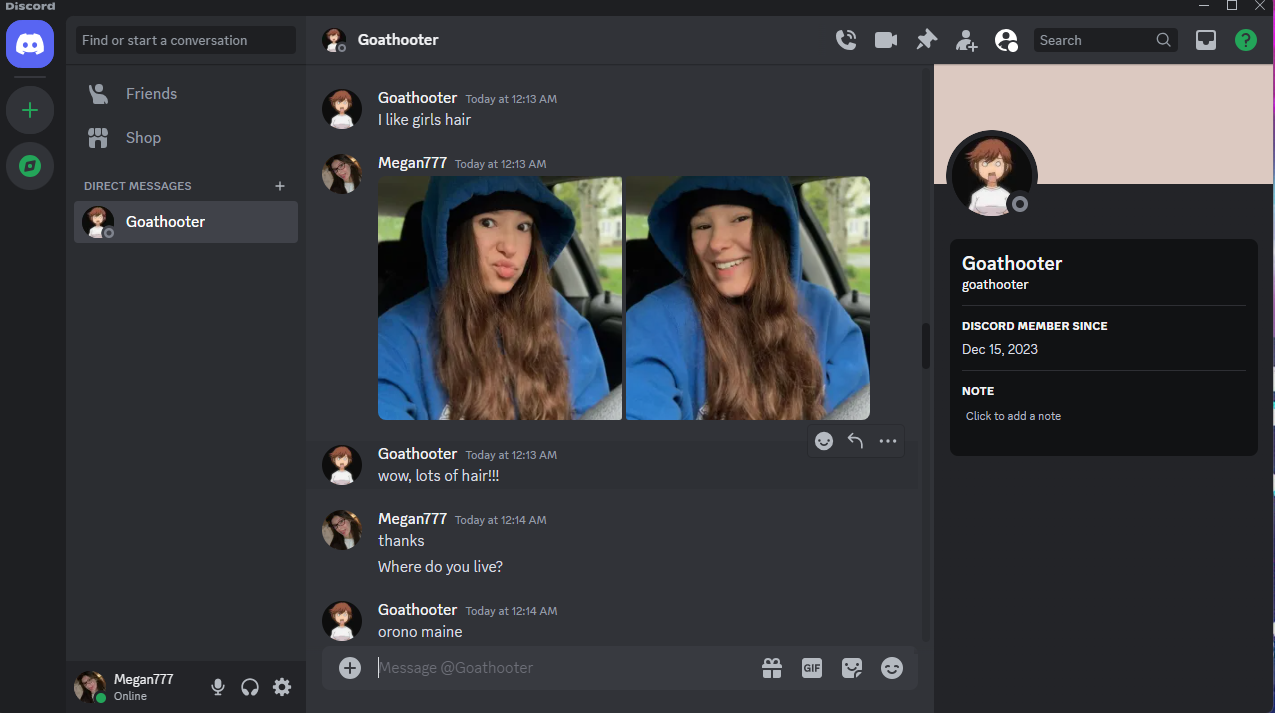The height and width of the screenshot is (713, 1275).
Task: Hide the user profile panel
Action: coord(1006,40)
